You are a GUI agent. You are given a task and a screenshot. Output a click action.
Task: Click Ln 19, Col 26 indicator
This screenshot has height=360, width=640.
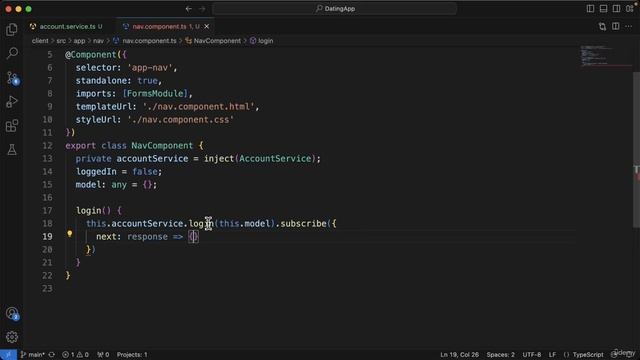coord(459,355)
